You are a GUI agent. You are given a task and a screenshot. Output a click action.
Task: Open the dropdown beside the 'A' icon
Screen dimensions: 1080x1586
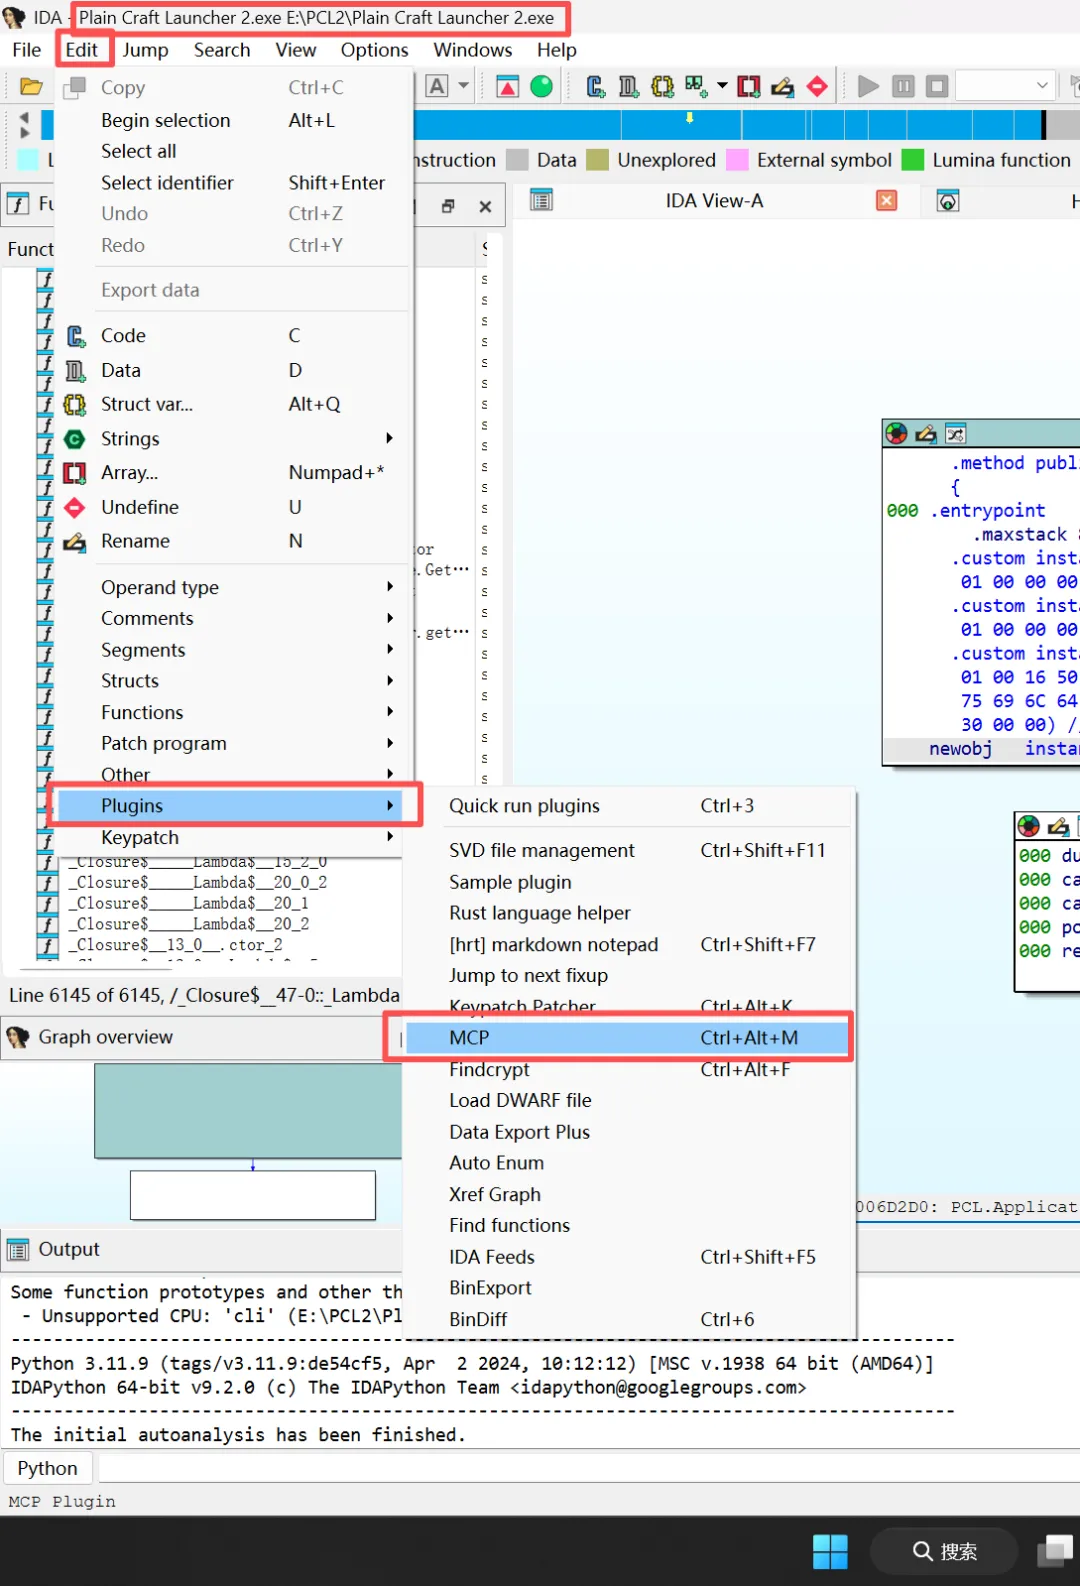463,86
